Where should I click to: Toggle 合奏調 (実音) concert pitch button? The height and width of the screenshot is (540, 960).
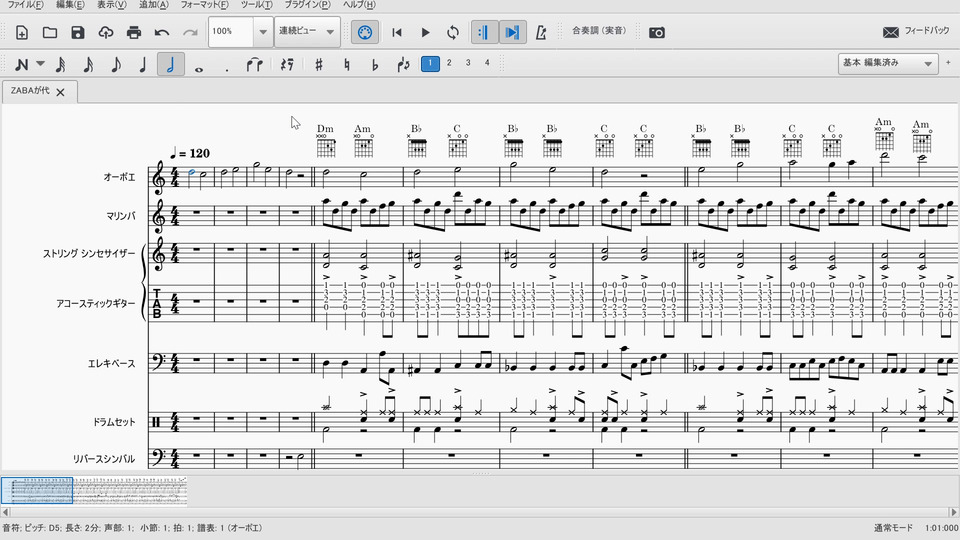coord(599,32)
